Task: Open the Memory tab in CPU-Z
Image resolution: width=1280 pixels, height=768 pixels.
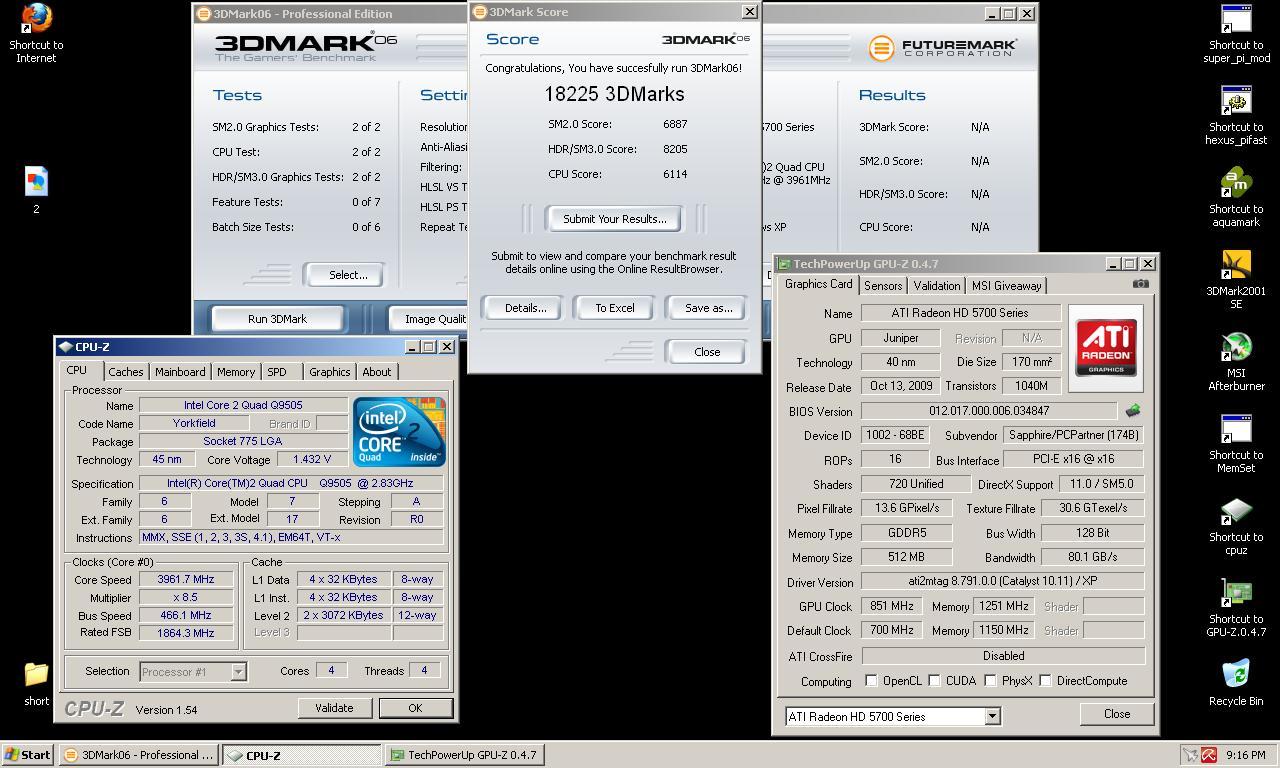Action: point(236,372)
